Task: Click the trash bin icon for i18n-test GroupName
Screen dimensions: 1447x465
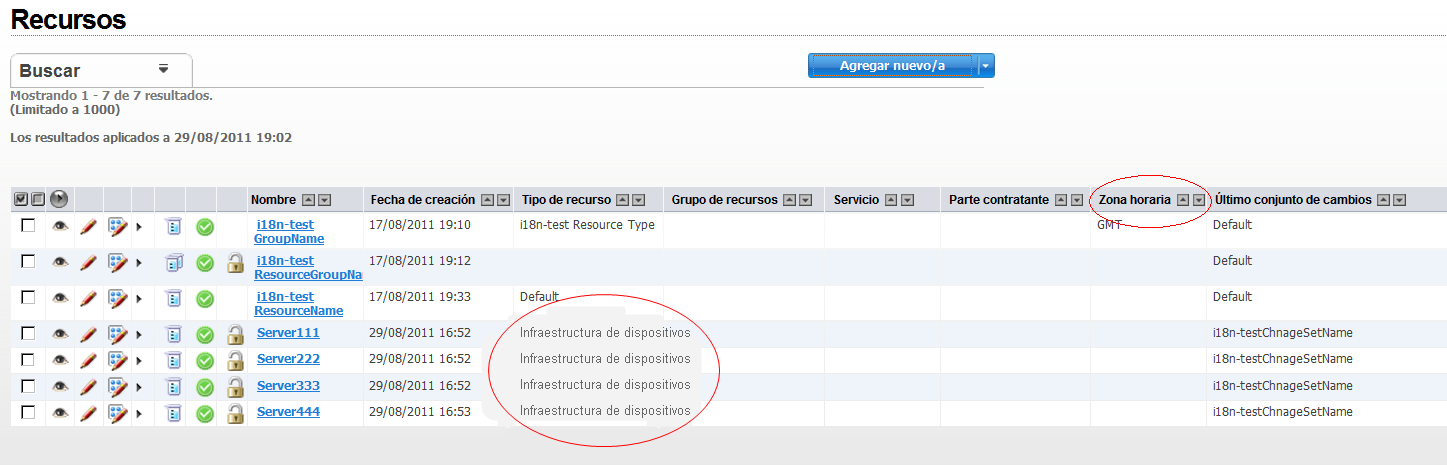Action: 174,227
